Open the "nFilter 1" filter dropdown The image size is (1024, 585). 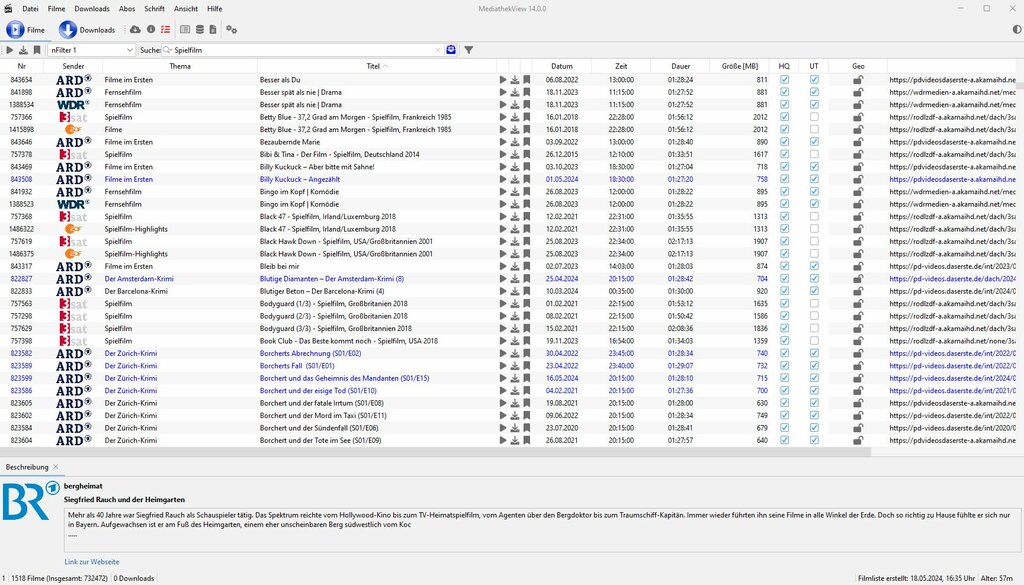pos(91,50)
